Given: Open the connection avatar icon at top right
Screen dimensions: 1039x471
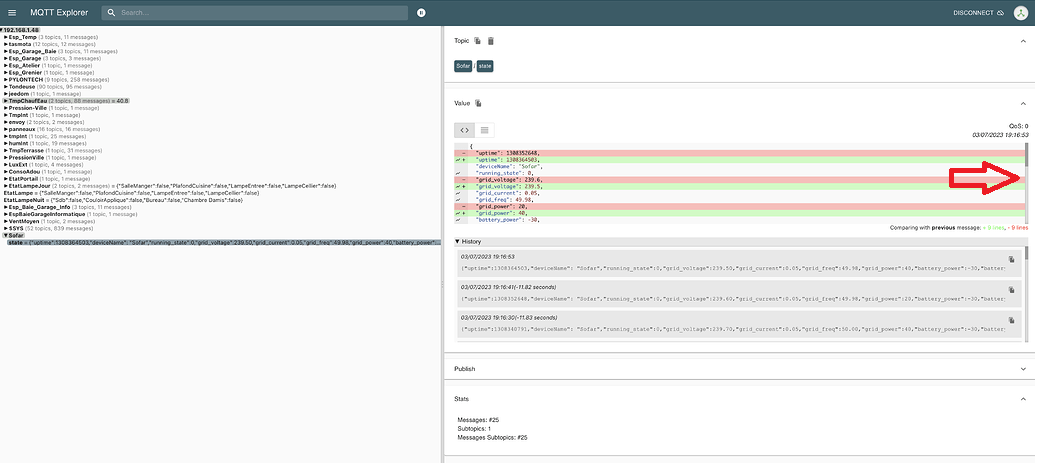Looking at the screenshot, I should [1020, 13].
